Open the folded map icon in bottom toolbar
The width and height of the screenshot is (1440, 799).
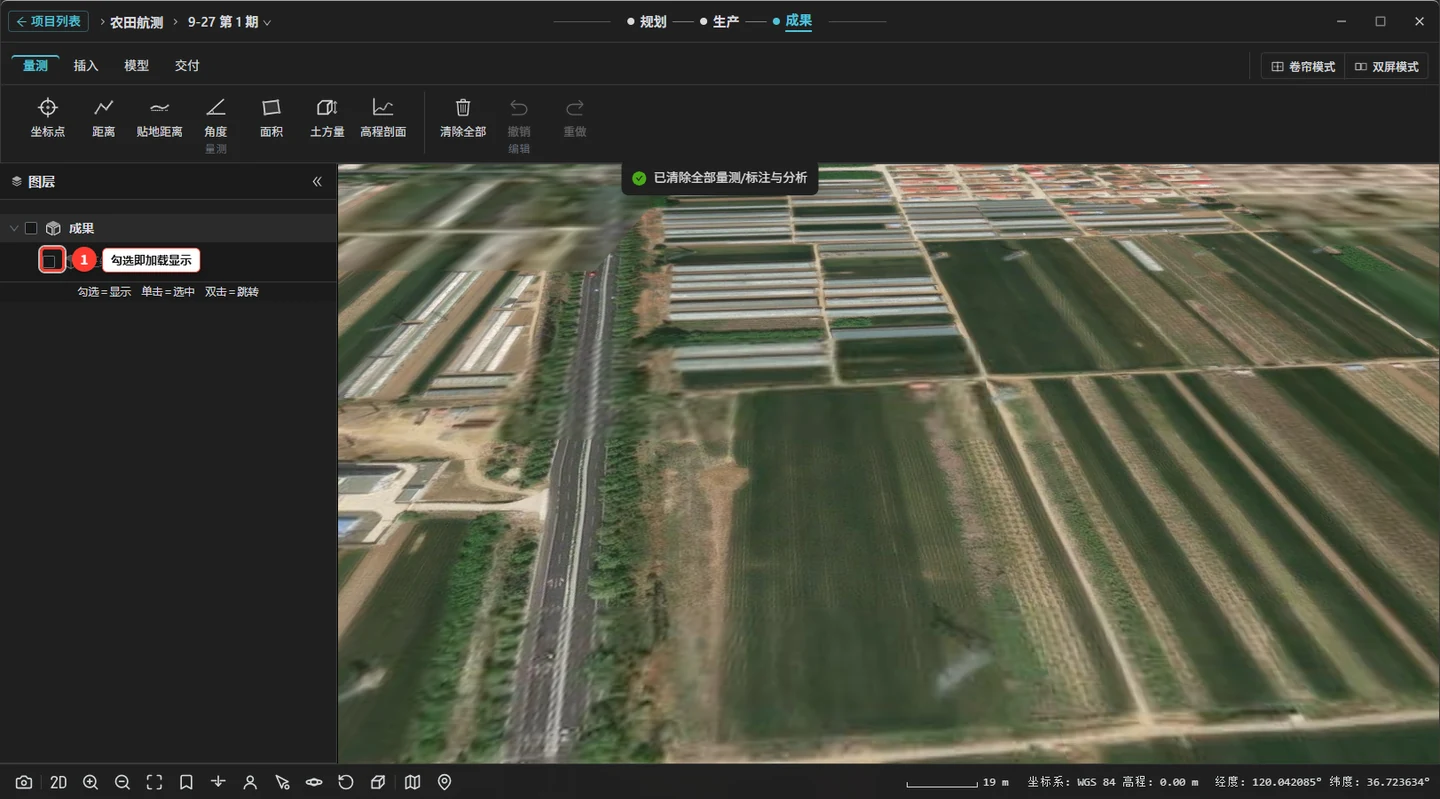(412, 782)
